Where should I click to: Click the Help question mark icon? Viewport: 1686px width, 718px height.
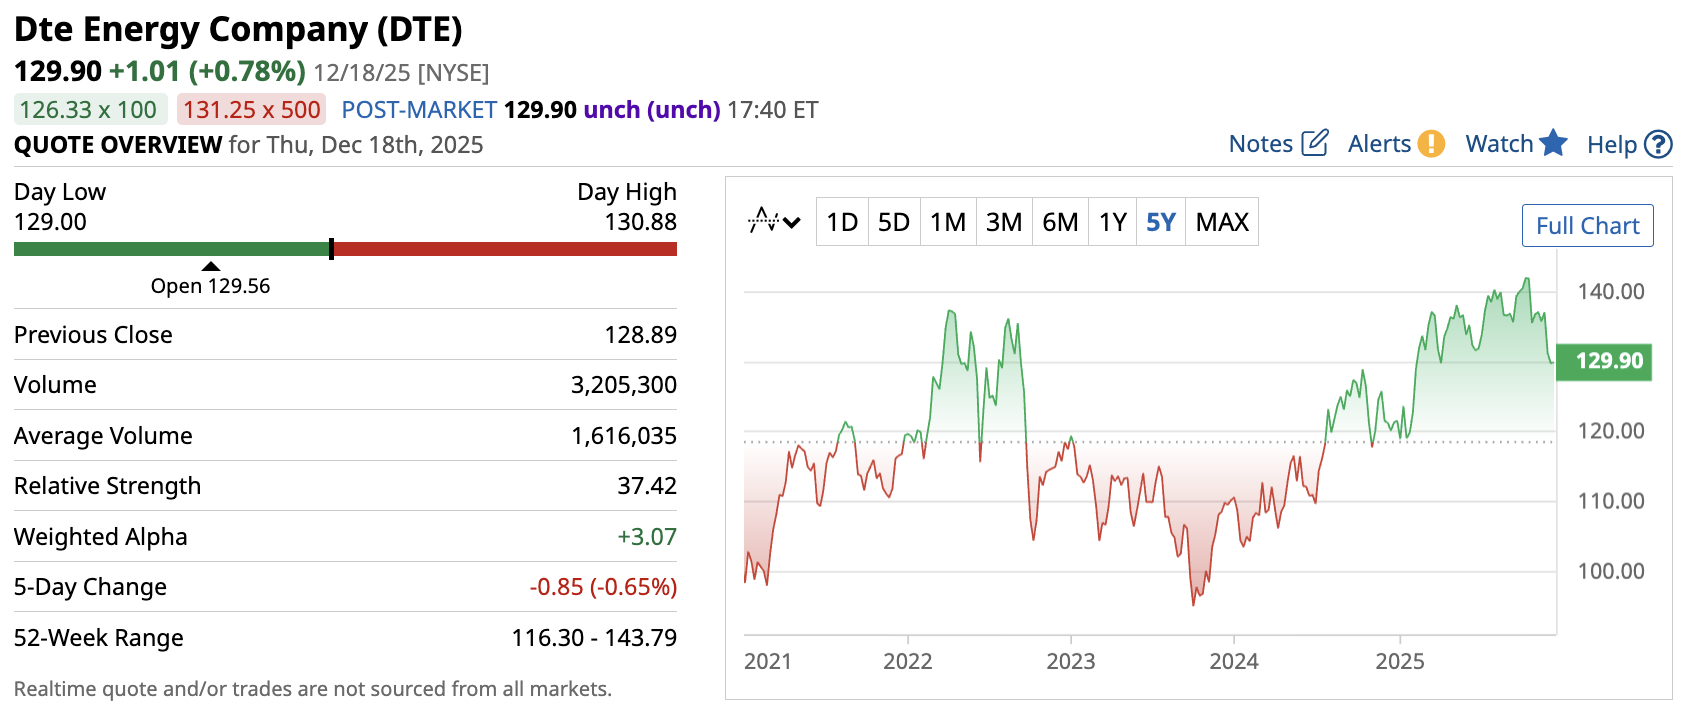(x=1658, y=145)
